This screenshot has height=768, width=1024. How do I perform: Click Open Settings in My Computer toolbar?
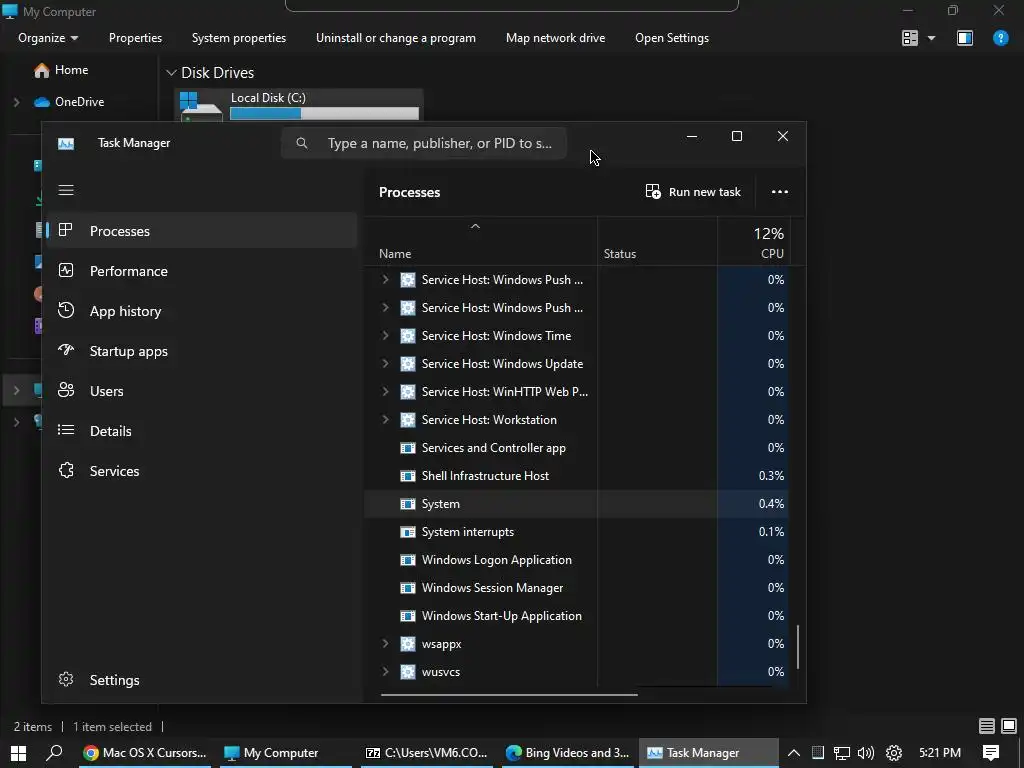click(672, 38)
